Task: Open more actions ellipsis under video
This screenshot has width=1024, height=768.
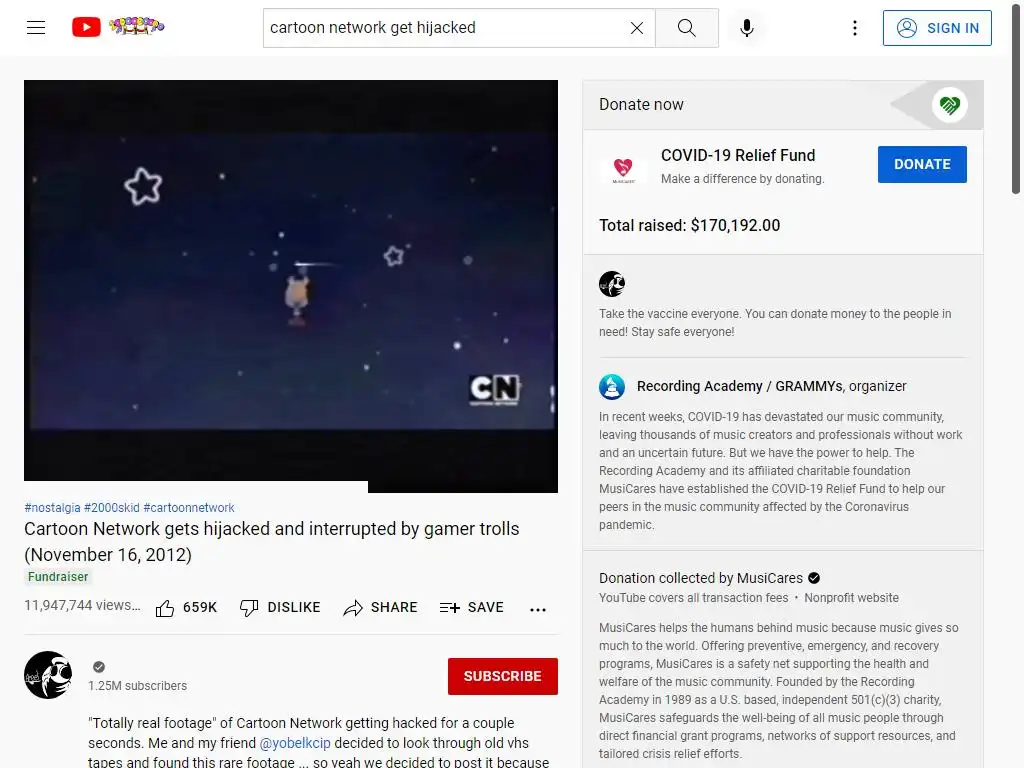Action: [x=538, y=609]
